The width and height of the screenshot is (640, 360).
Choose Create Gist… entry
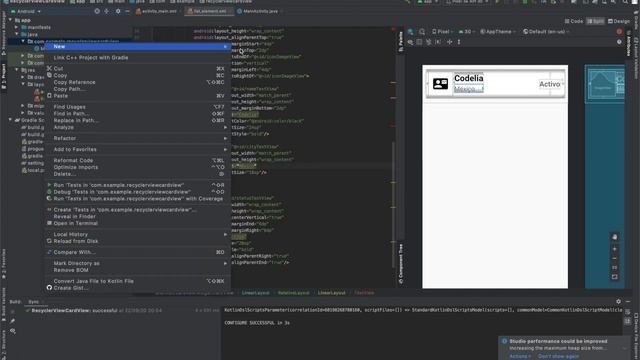tap(138, 288)
